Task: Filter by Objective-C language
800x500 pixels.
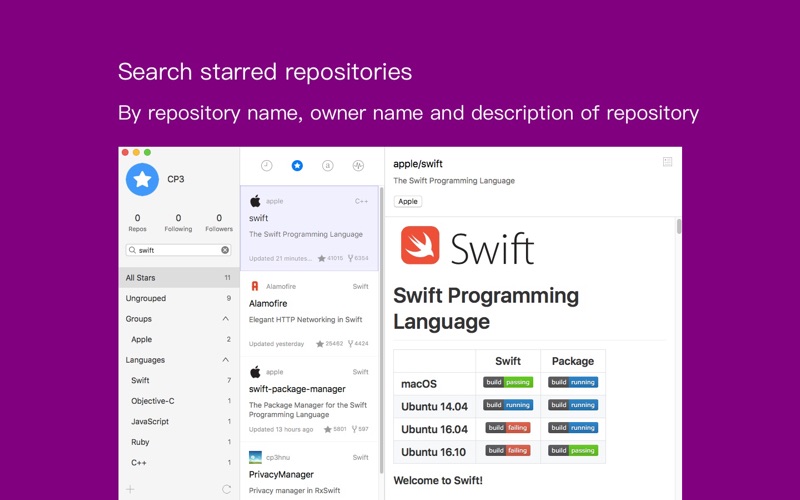Action: click(x=179, y=401)
